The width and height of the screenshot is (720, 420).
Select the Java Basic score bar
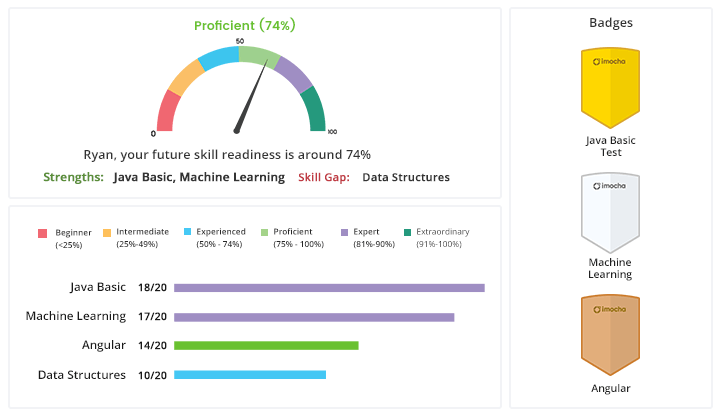[329, 288]
